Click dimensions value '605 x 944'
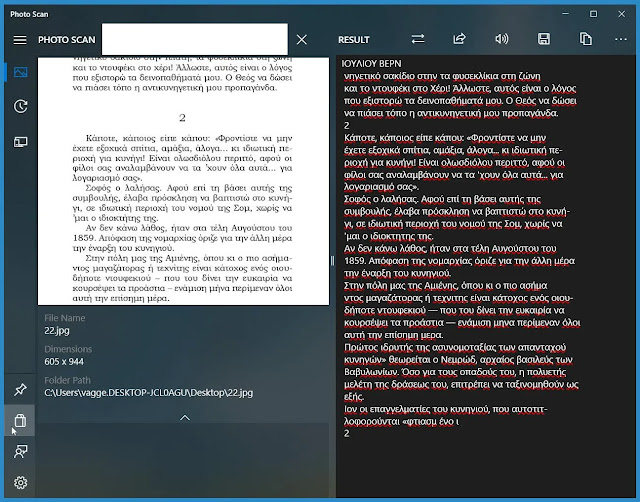 pyautogui.click(x=64, y=362)
